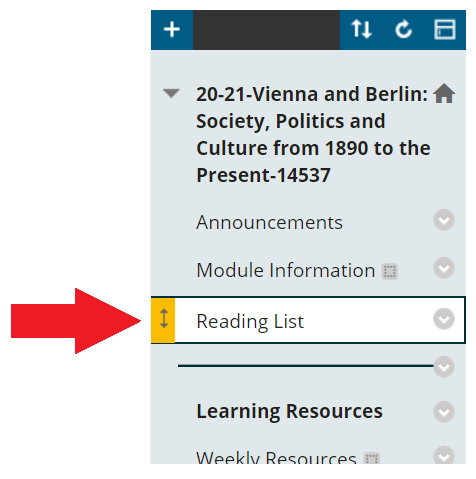Select the Reading List menu item
Image resolution: width=476 pixels, height=479 pixels.
point(250,322)
